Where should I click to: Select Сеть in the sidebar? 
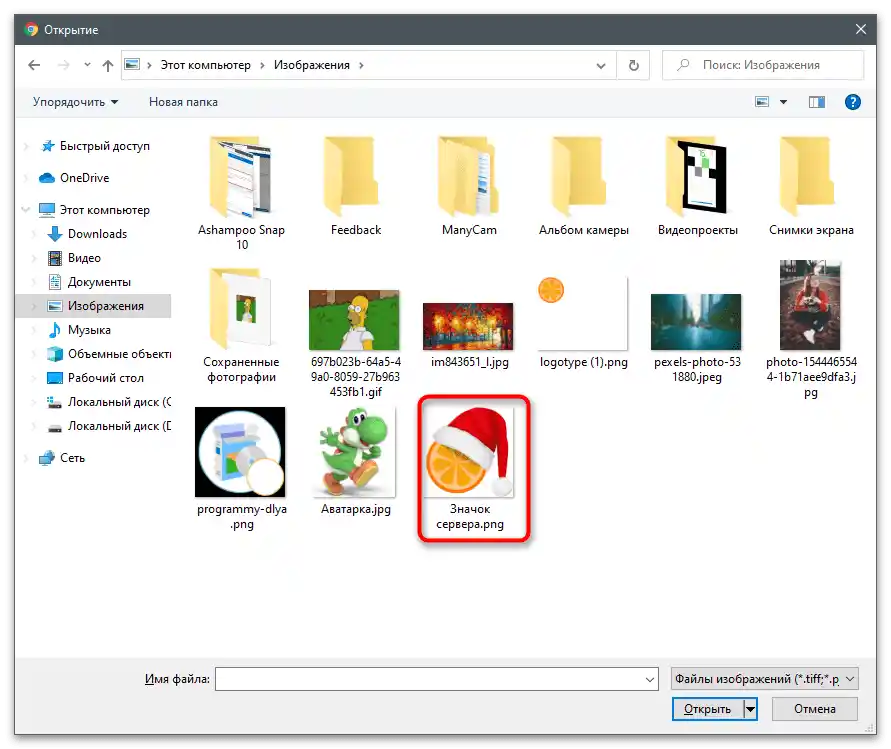pyautogui.click(x=72, y=458)
